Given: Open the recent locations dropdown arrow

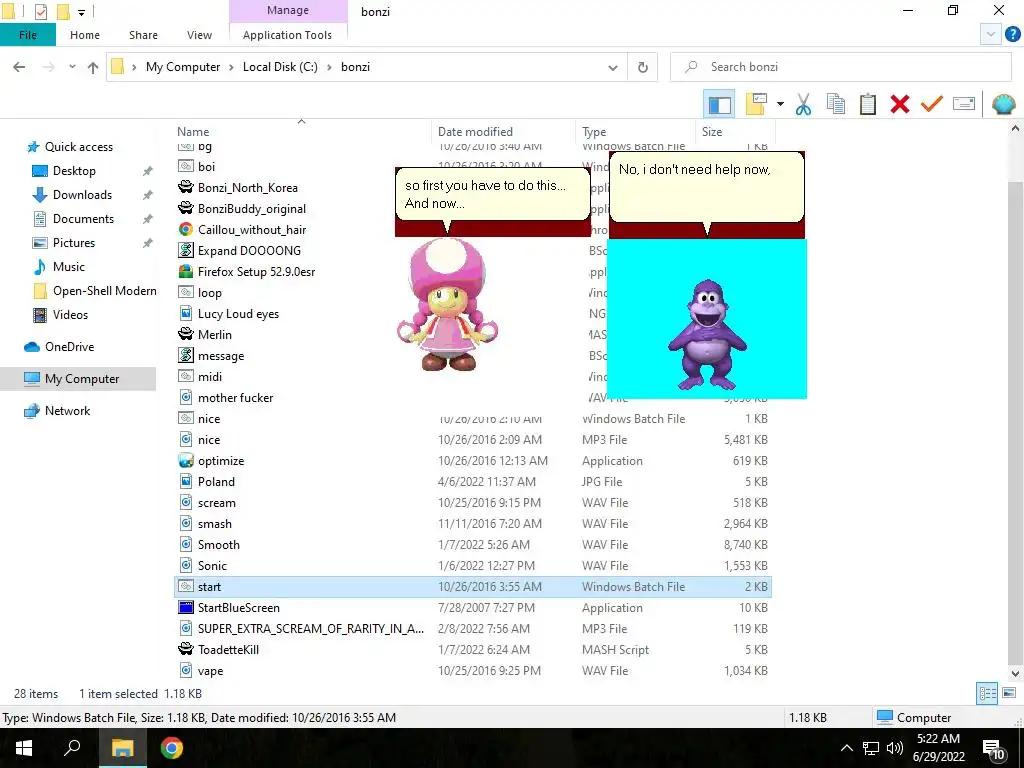Looking at the screenshot, I should 72,67.
